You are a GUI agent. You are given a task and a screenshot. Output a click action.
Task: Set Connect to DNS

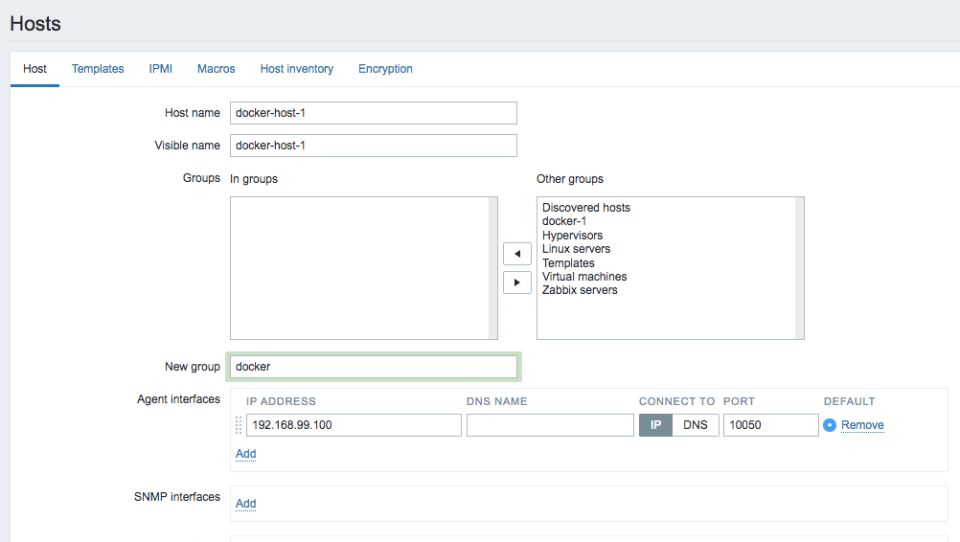(x=696, y=425)
